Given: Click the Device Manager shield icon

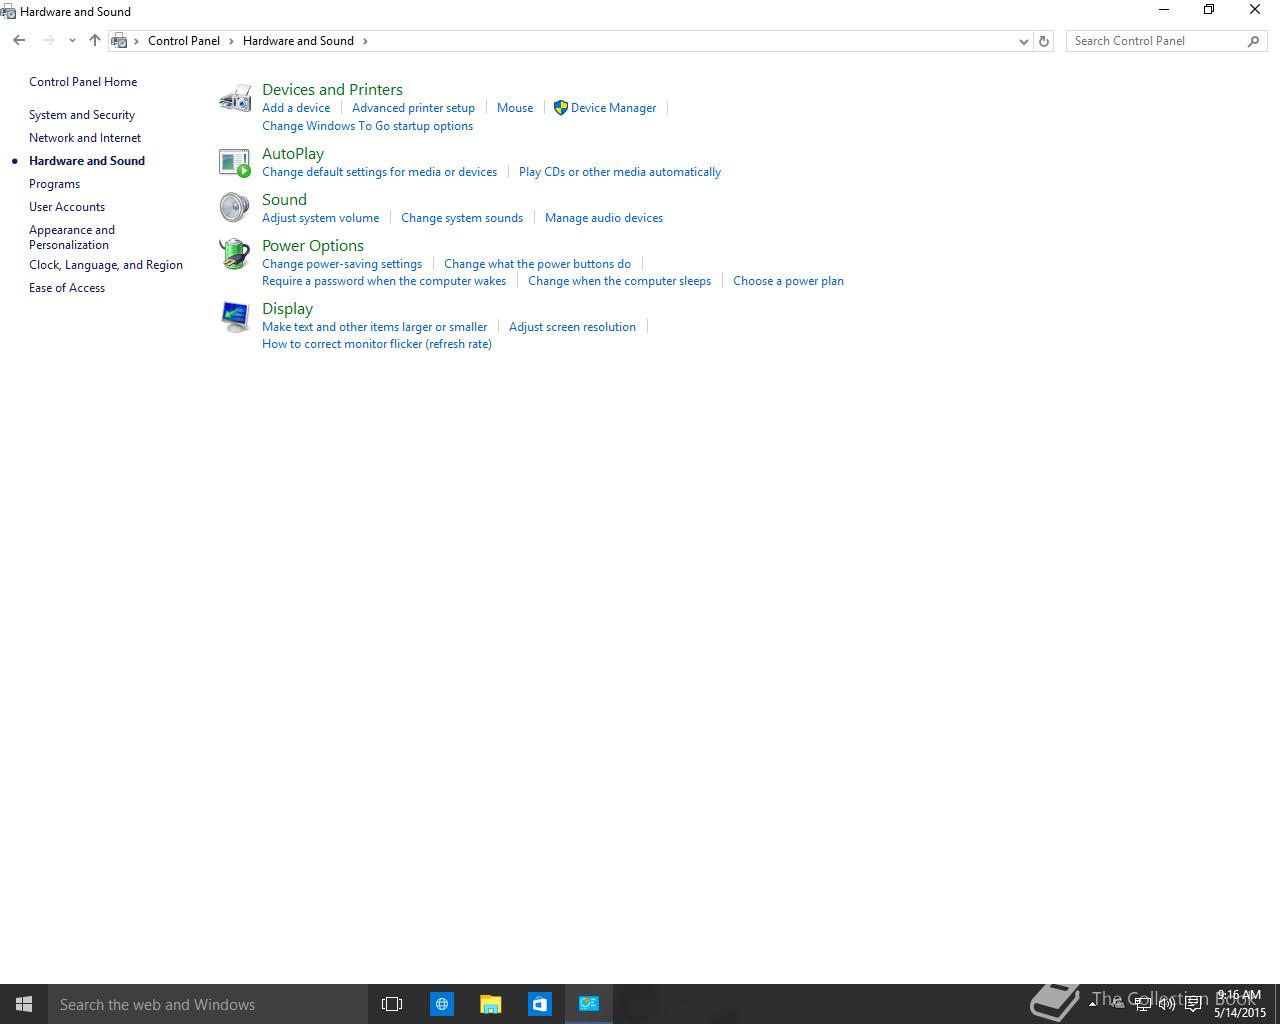Looking at the screenshot, I should pyautogui.click(x=561, y=107).
